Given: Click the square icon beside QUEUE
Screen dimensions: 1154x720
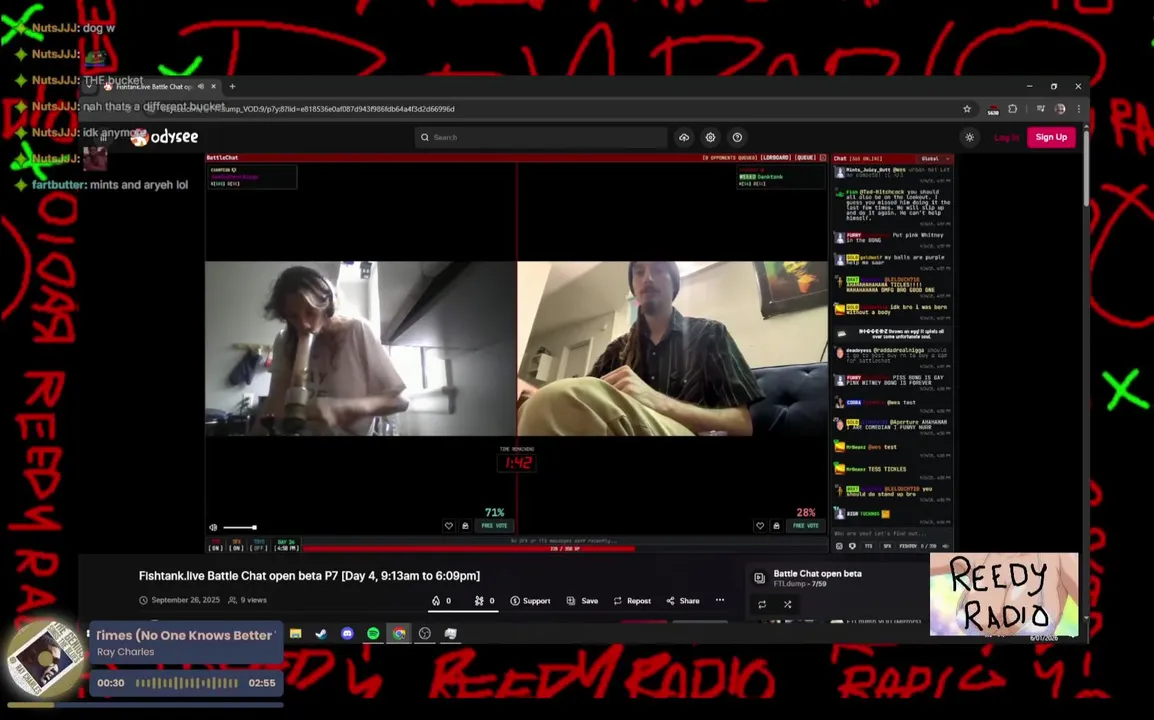Looking at the screenshot, I should tap(823, 158).
